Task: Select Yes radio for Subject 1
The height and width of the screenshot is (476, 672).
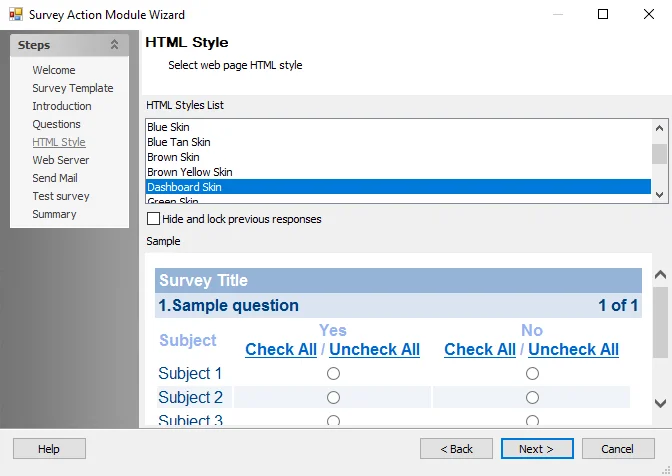Action: coord(333,374)
